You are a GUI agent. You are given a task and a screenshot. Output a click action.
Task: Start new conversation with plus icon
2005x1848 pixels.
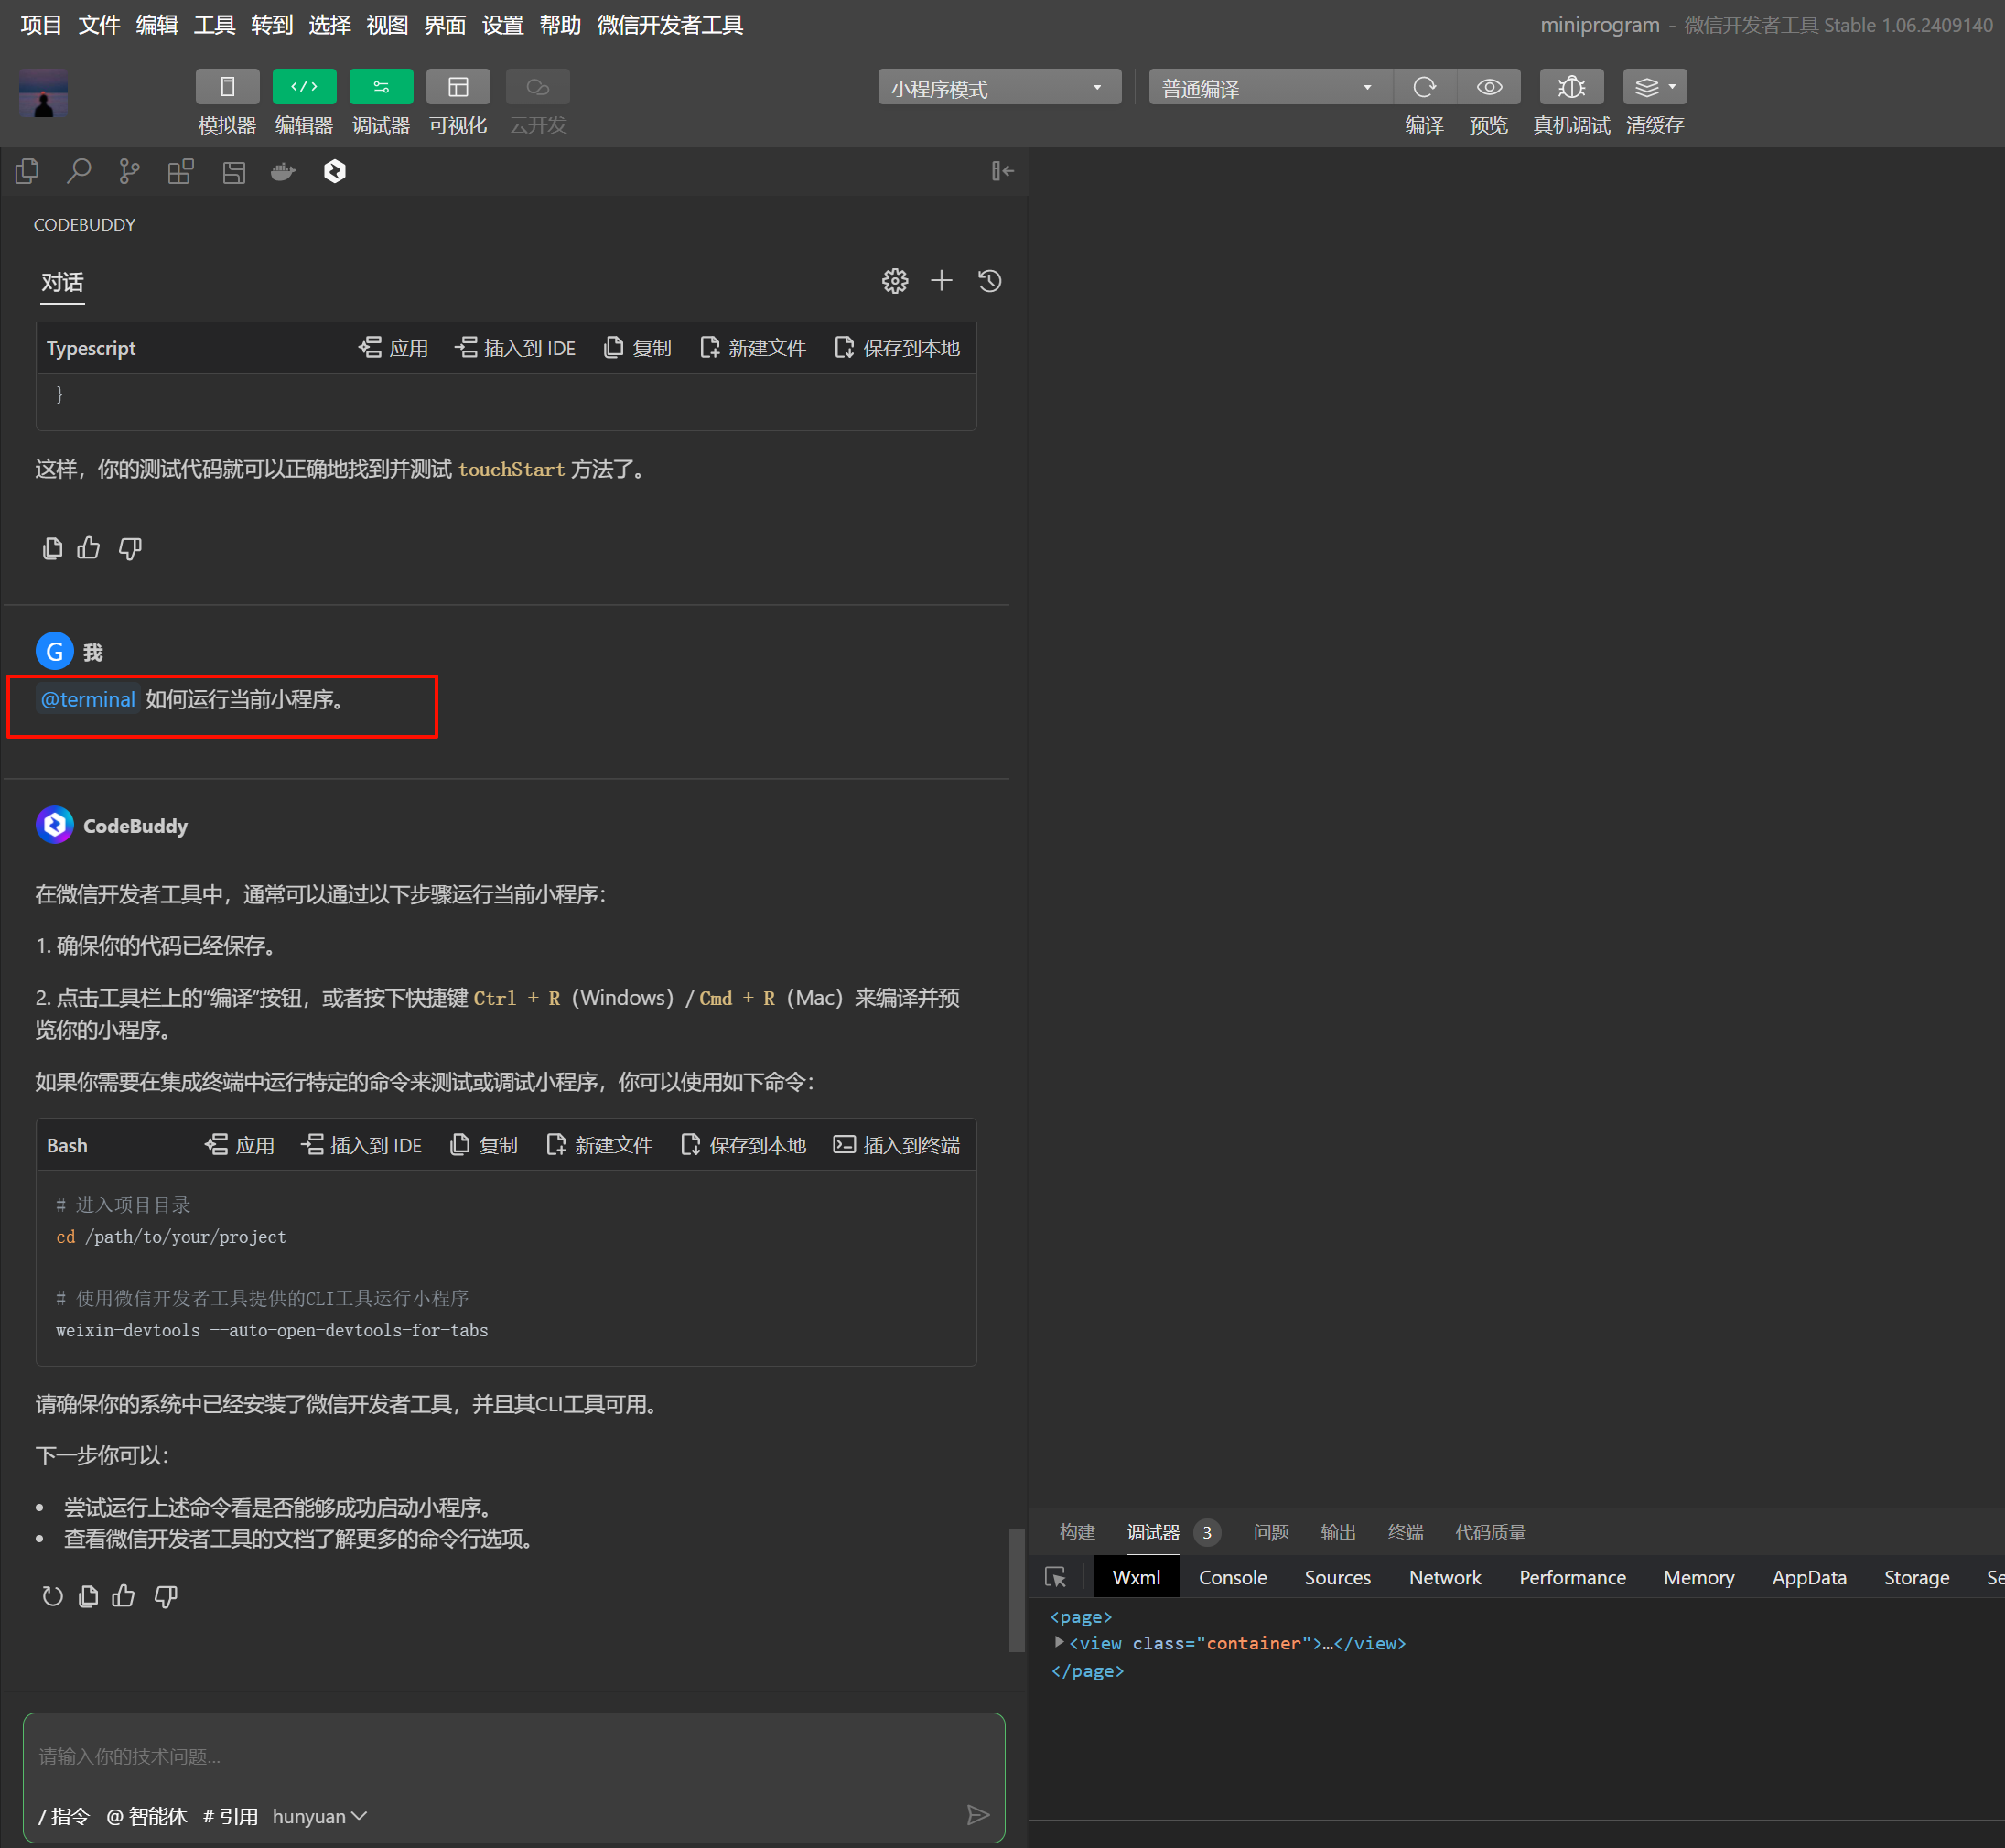click(x=941, y=281)
